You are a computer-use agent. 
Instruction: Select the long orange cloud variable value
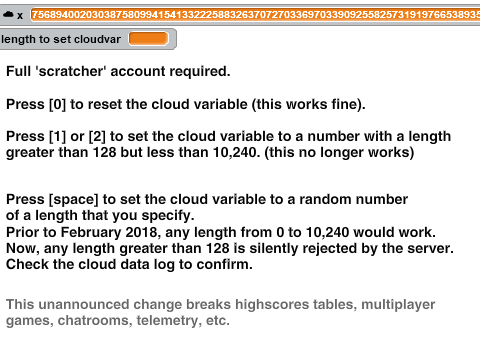click(255, 15)
